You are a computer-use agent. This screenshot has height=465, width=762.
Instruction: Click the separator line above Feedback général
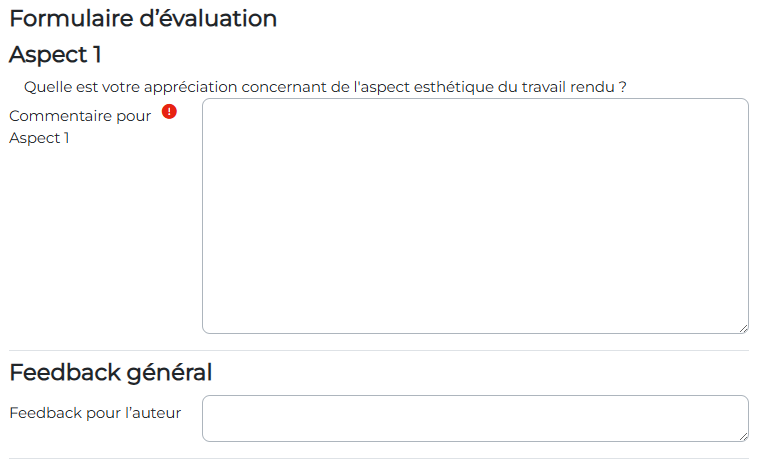pyautogui.click(x=378, y=350)
